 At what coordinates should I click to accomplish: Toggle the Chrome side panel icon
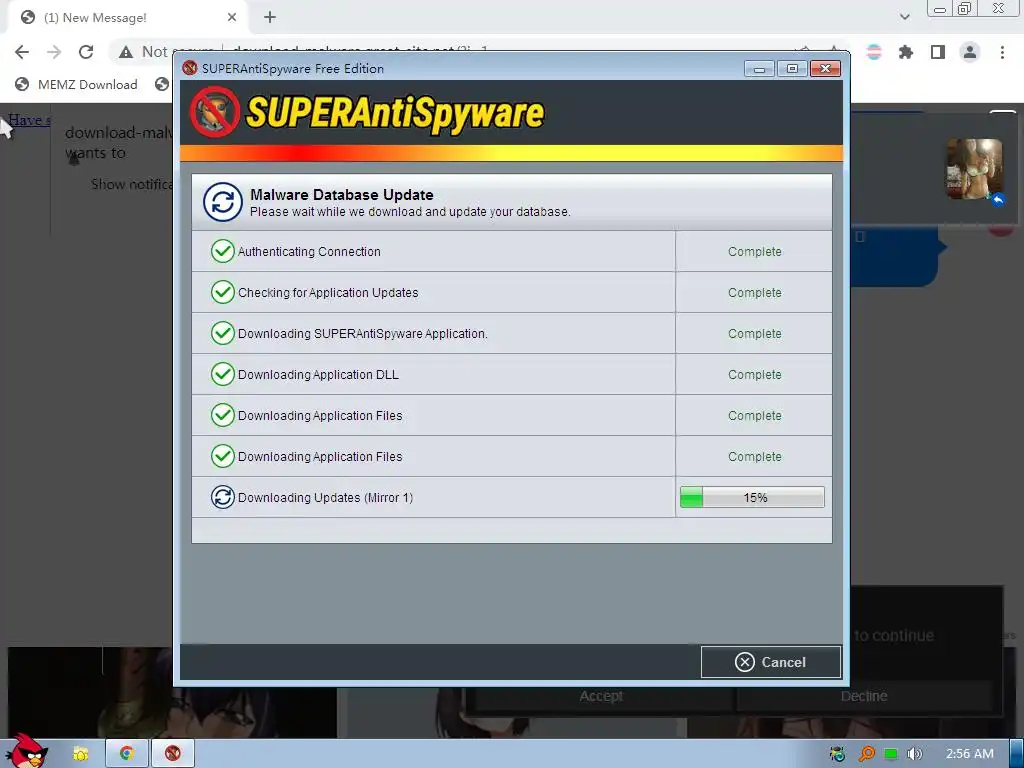point(938,52)
